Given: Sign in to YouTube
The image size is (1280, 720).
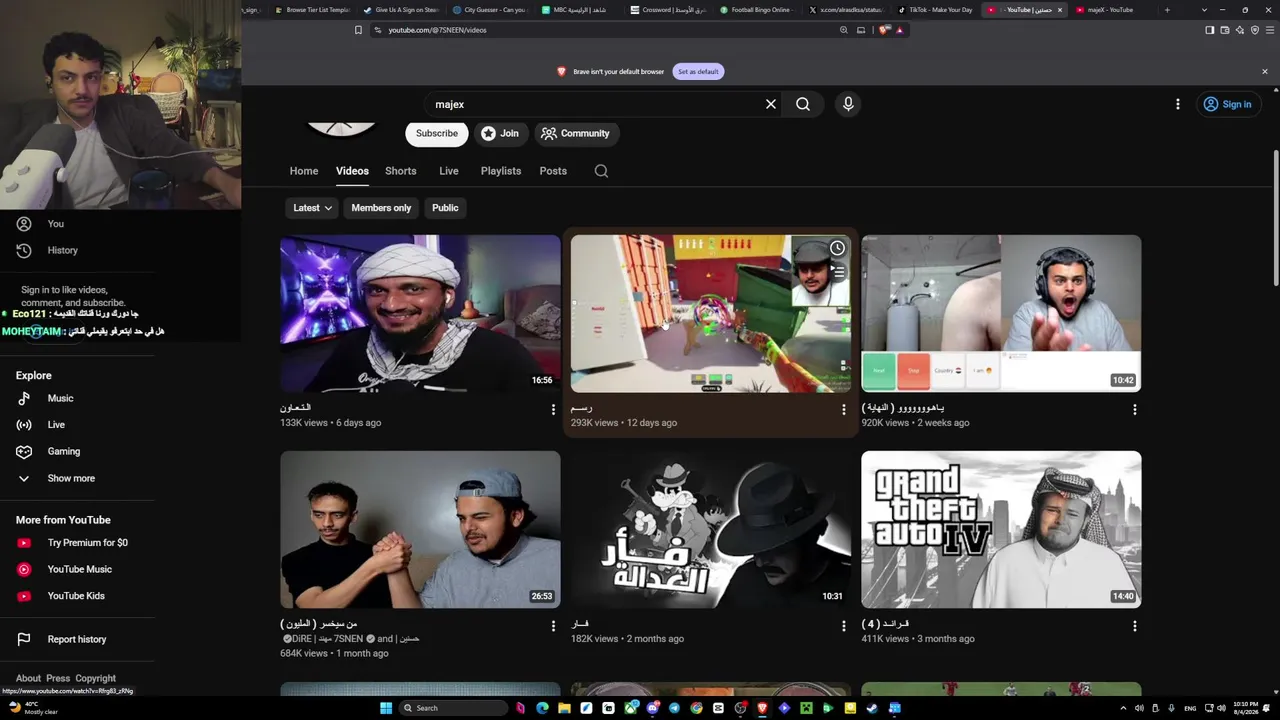Looking at the screenshot, I should pyautogui.click(x=1227, y=104).
